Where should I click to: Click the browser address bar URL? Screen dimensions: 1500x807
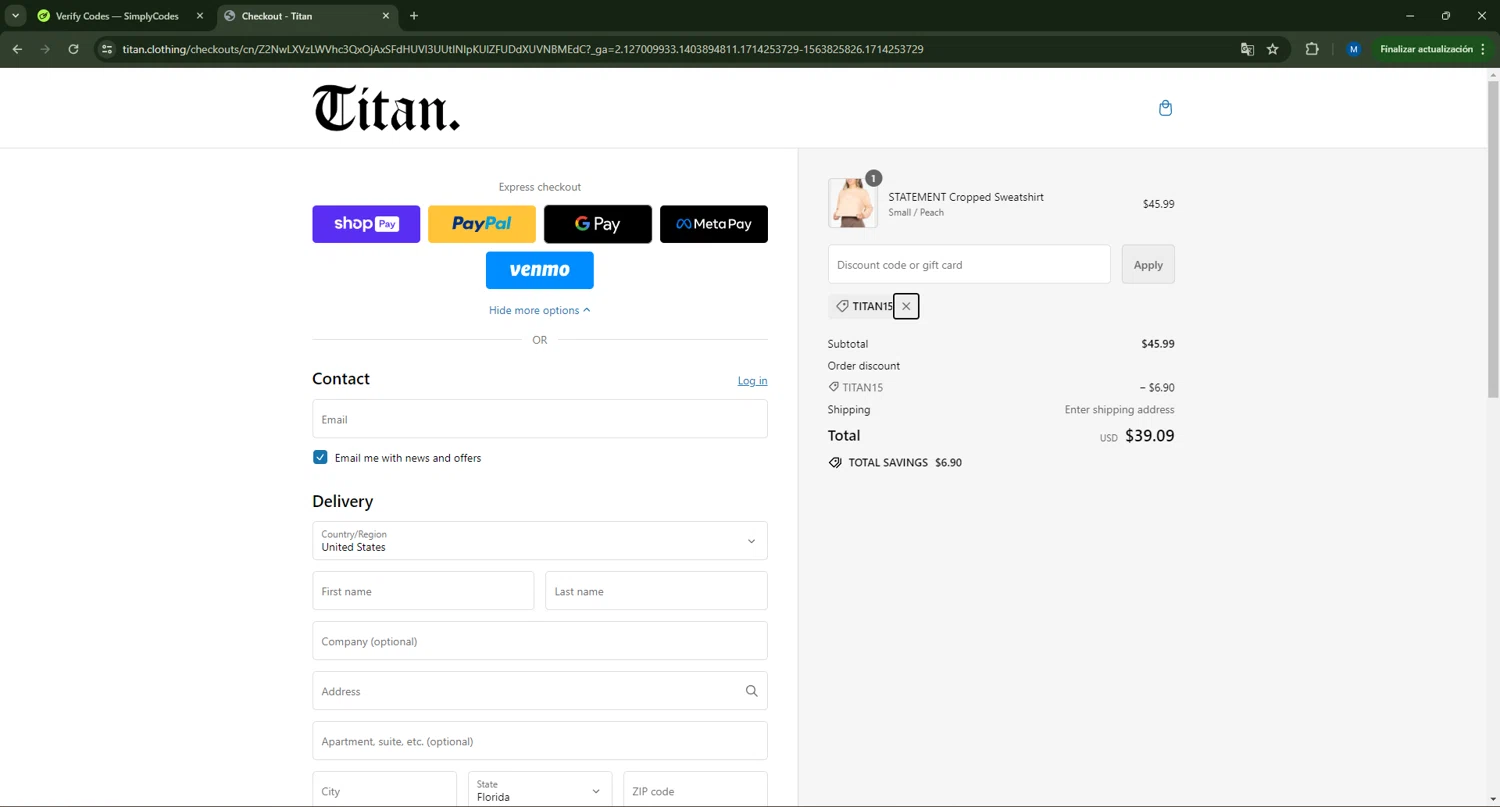tap(523, 49)
